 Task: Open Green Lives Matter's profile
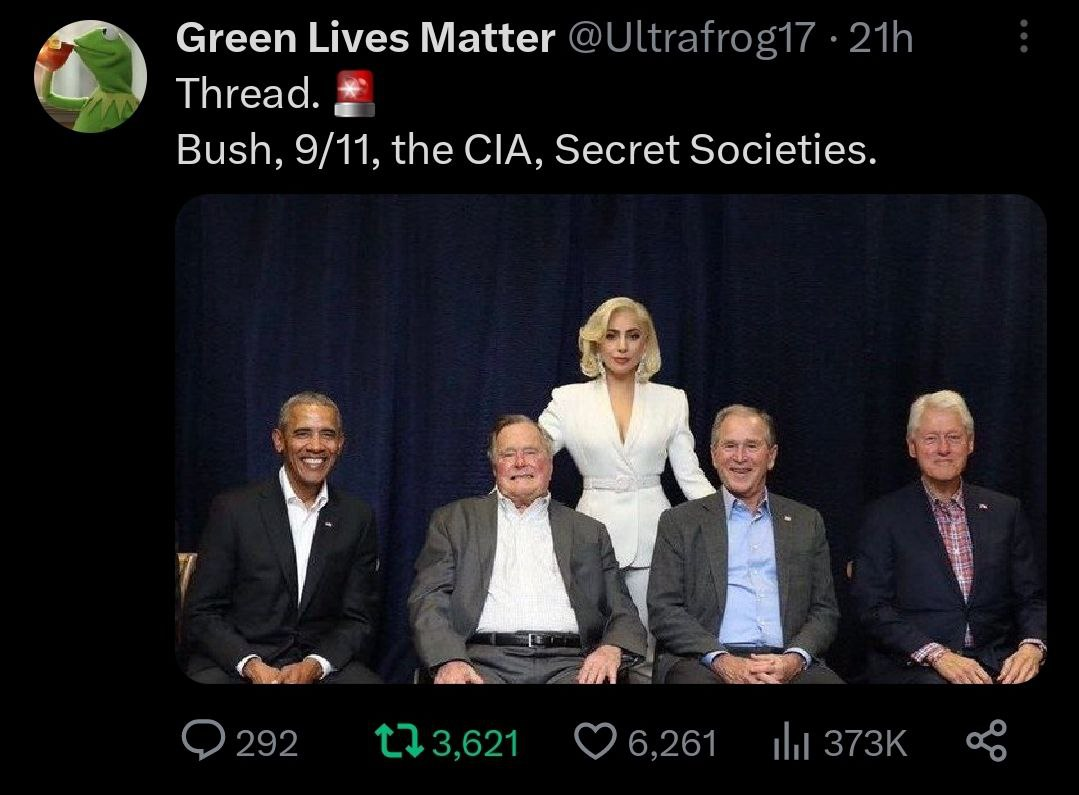(364, 36)
